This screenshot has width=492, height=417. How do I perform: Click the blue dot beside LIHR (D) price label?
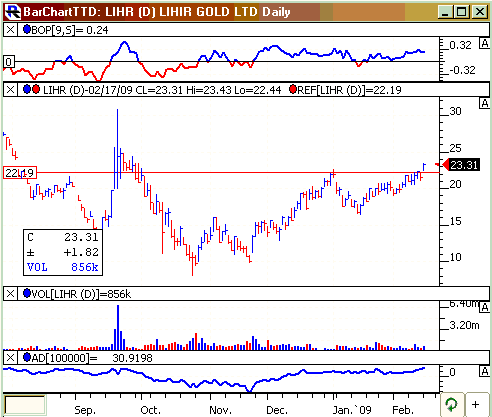point(27,89)
